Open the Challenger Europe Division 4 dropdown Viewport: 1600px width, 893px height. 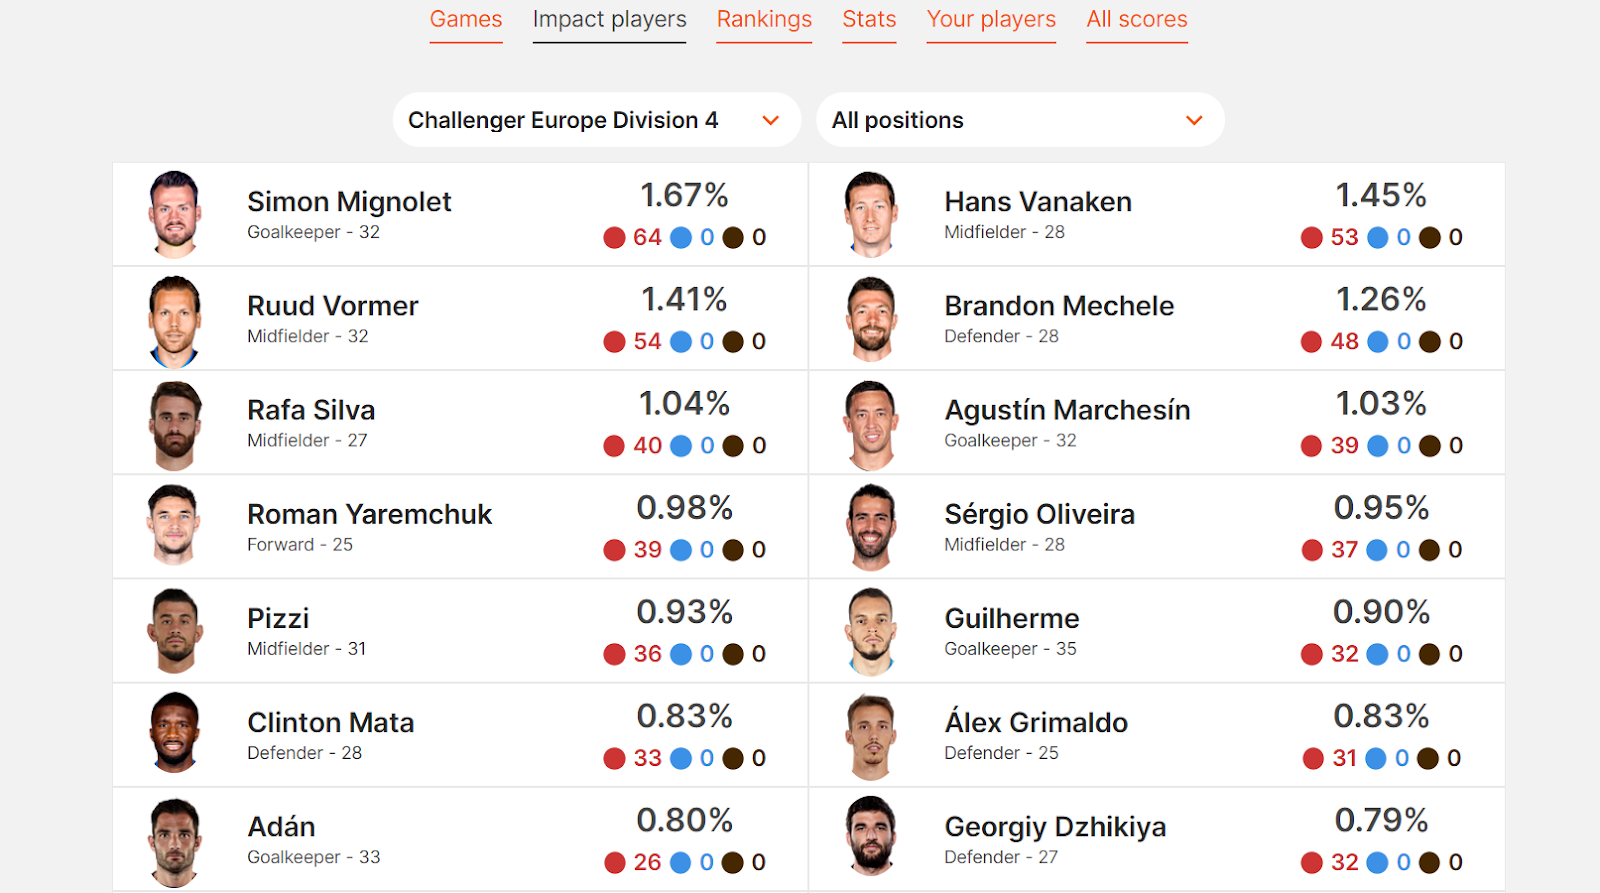tap(596, 120)
